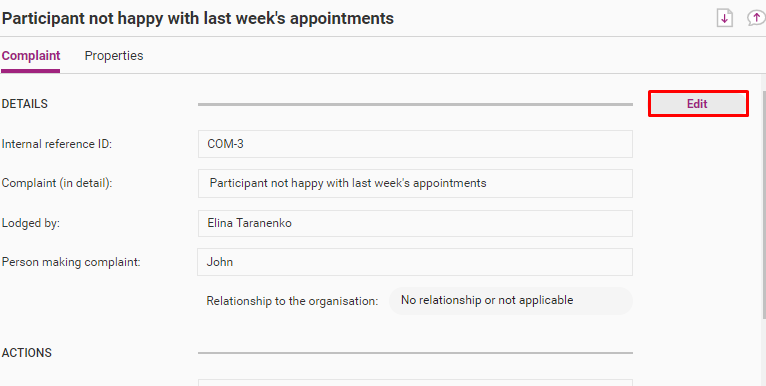Screen dimensions: 766x386
Task: Click the complaint title heading at top
Action: coord(198,19)
